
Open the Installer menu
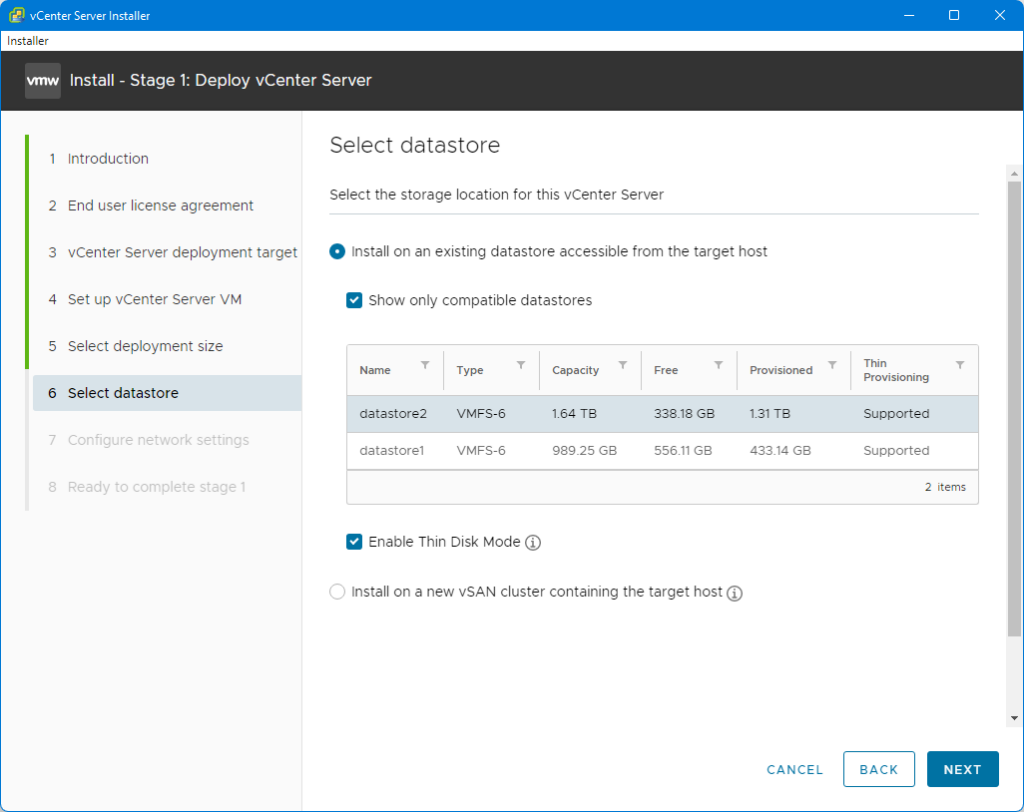point(27,41)
